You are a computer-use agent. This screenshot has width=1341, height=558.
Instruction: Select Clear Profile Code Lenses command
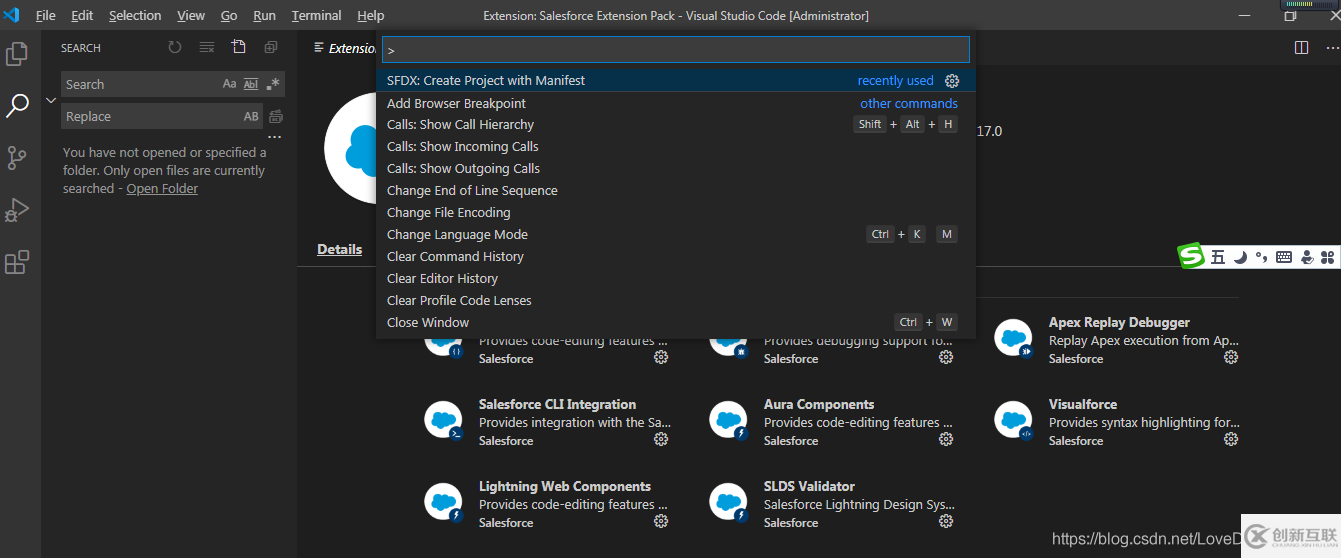pyautogui.click(x=675, y=300)
